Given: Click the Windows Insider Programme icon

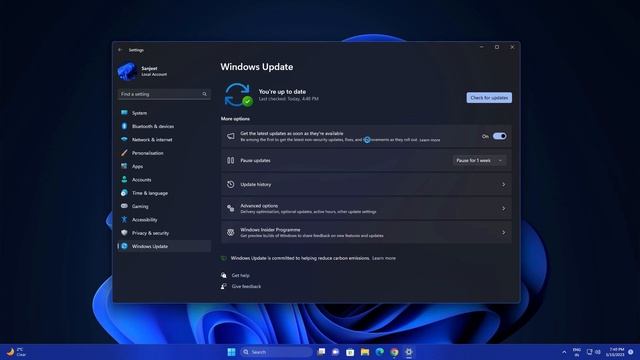Looking at the screenshot, I should click(x=231, y=233).
